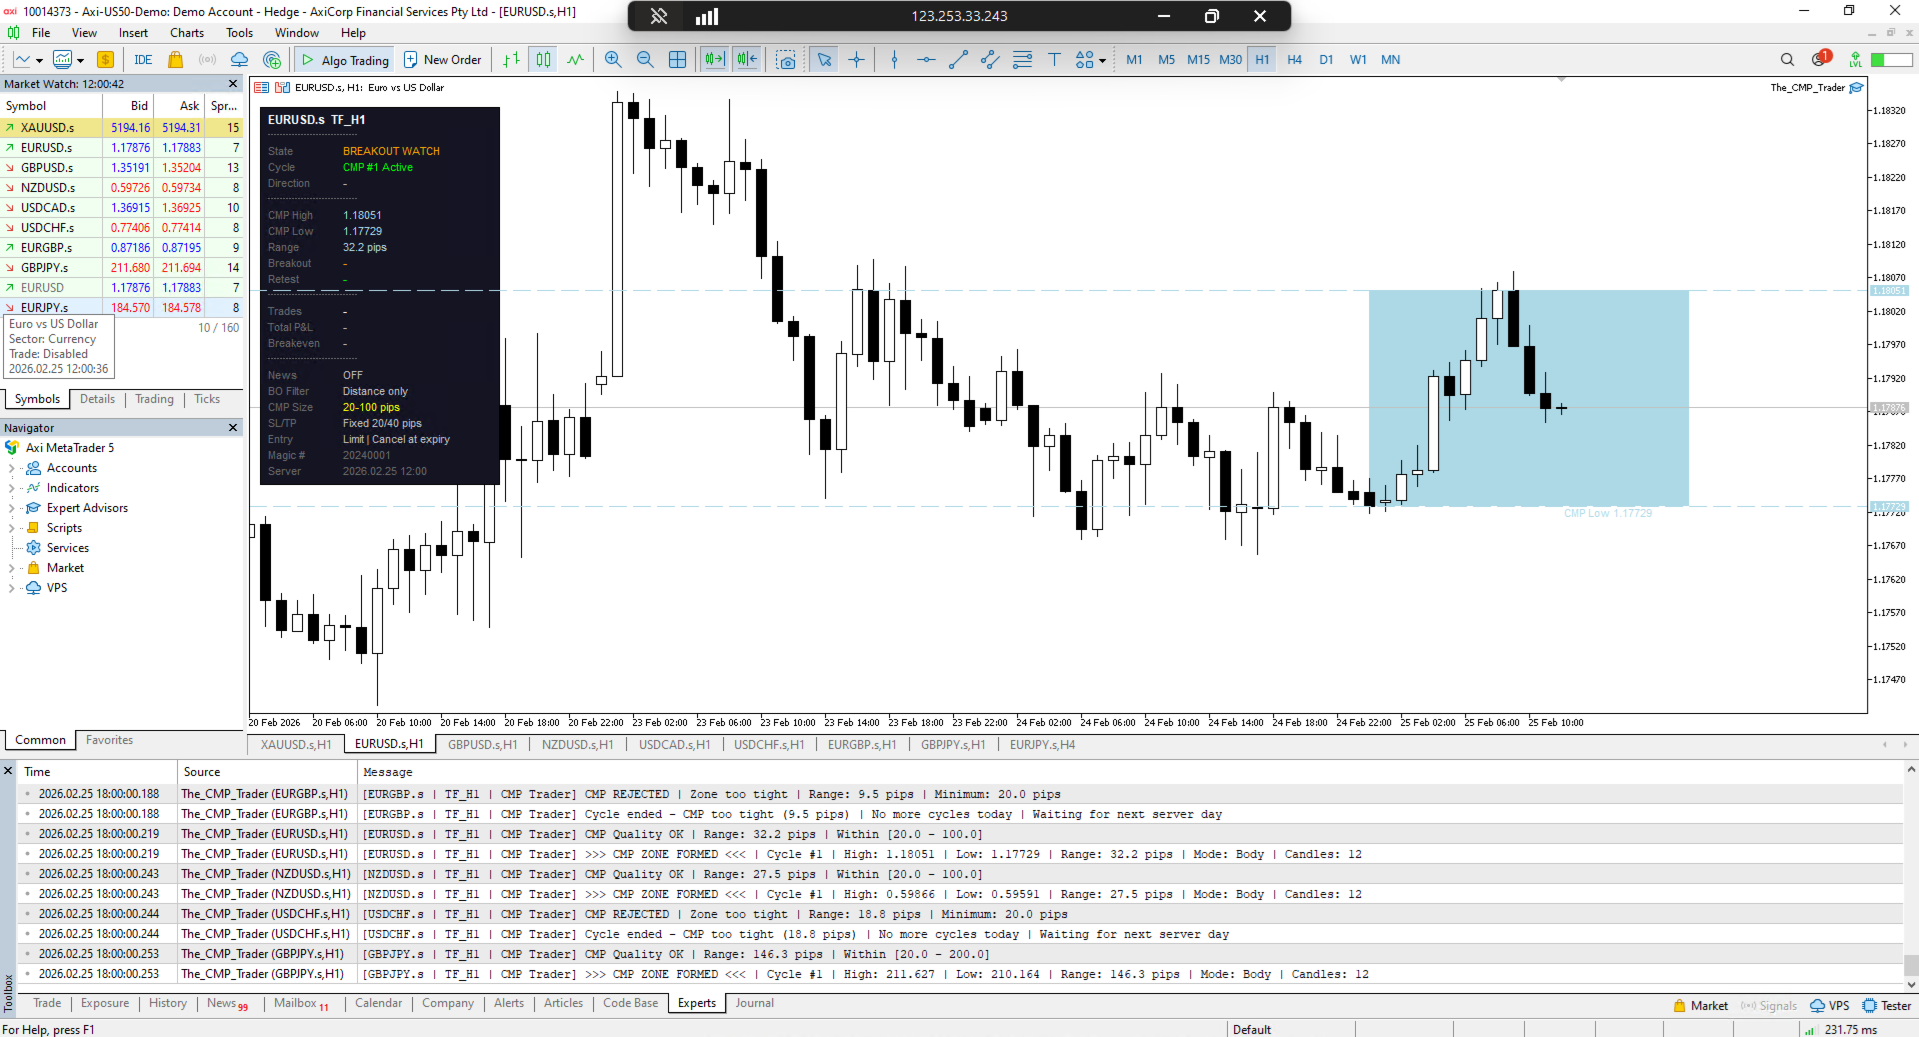
Task: Expand the Expert Advisors node
Action: pos(11,508)
